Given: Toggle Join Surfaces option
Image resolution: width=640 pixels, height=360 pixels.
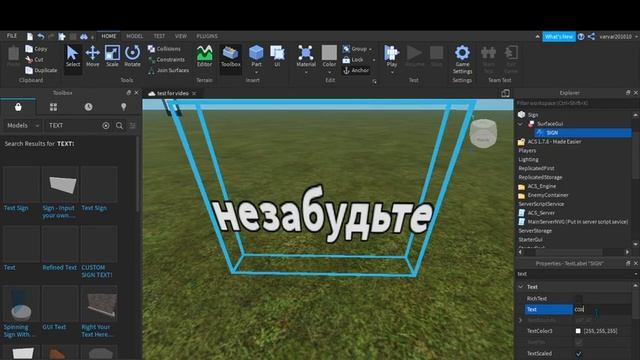Looking at the screenshot, I should coord(169,70).
